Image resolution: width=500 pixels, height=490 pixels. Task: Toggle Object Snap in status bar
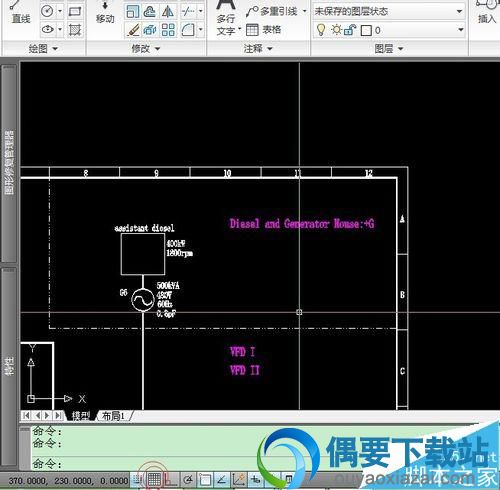point(205,480)
